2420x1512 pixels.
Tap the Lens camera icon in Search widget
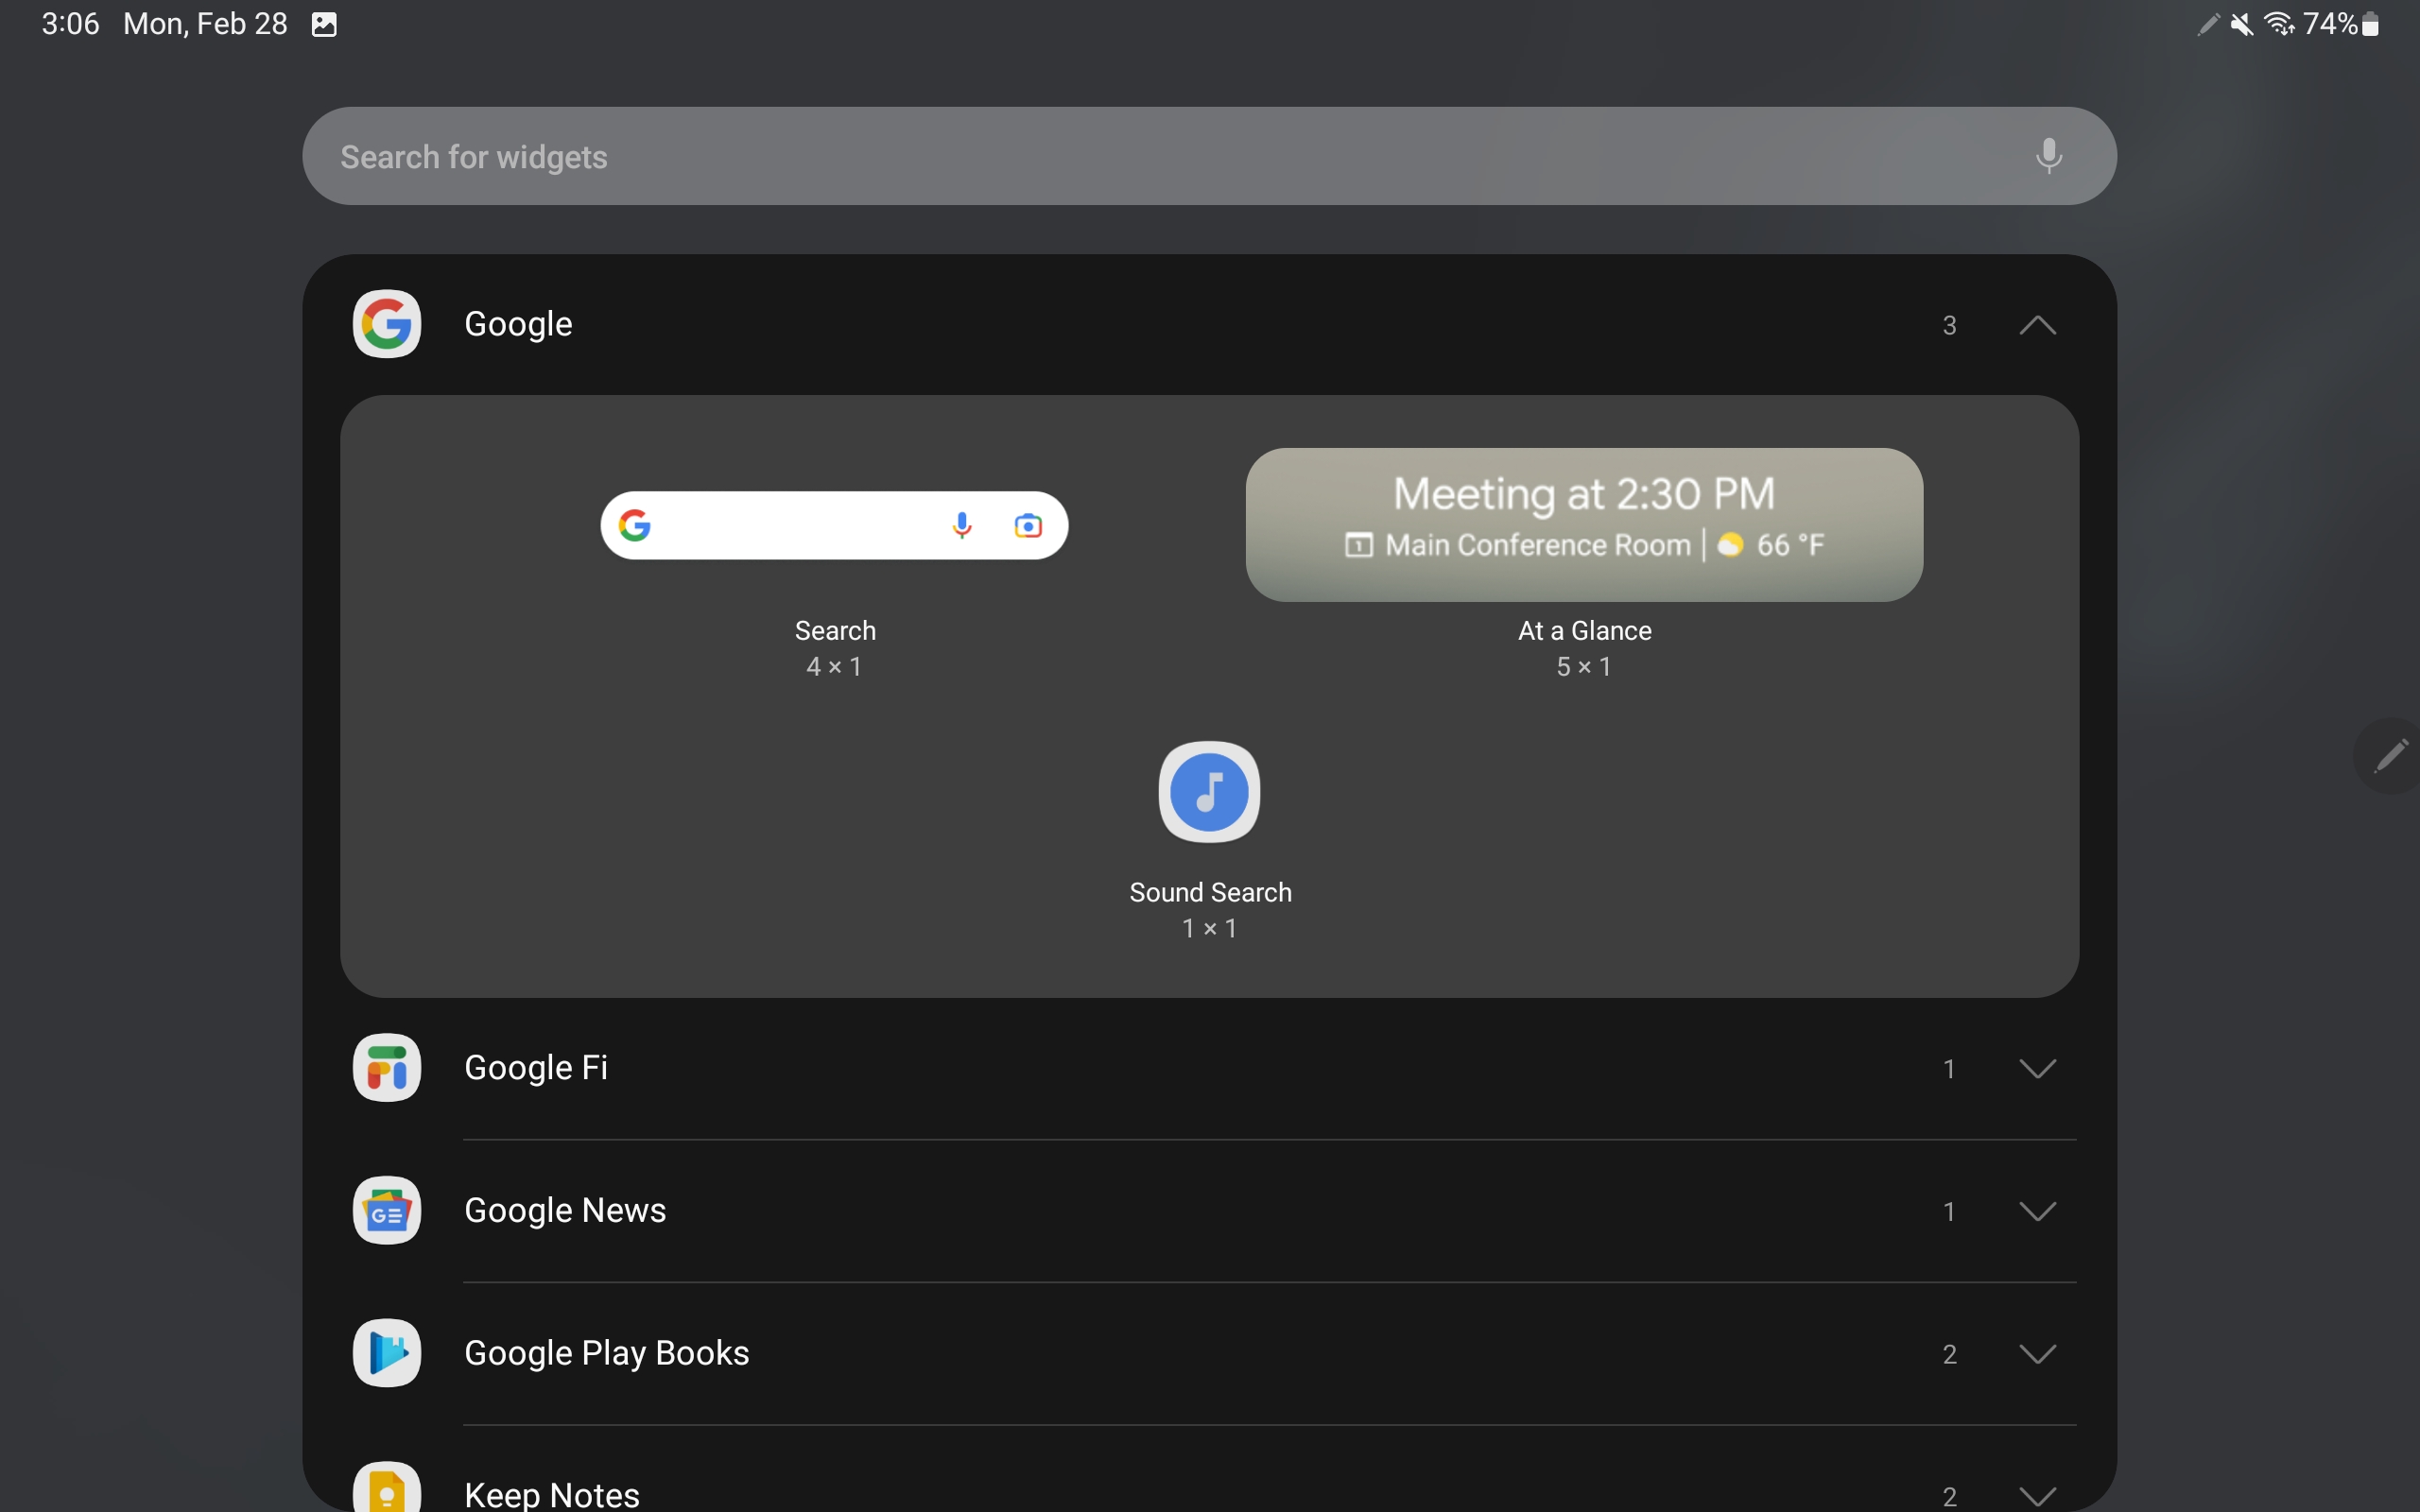[1028, 526]
